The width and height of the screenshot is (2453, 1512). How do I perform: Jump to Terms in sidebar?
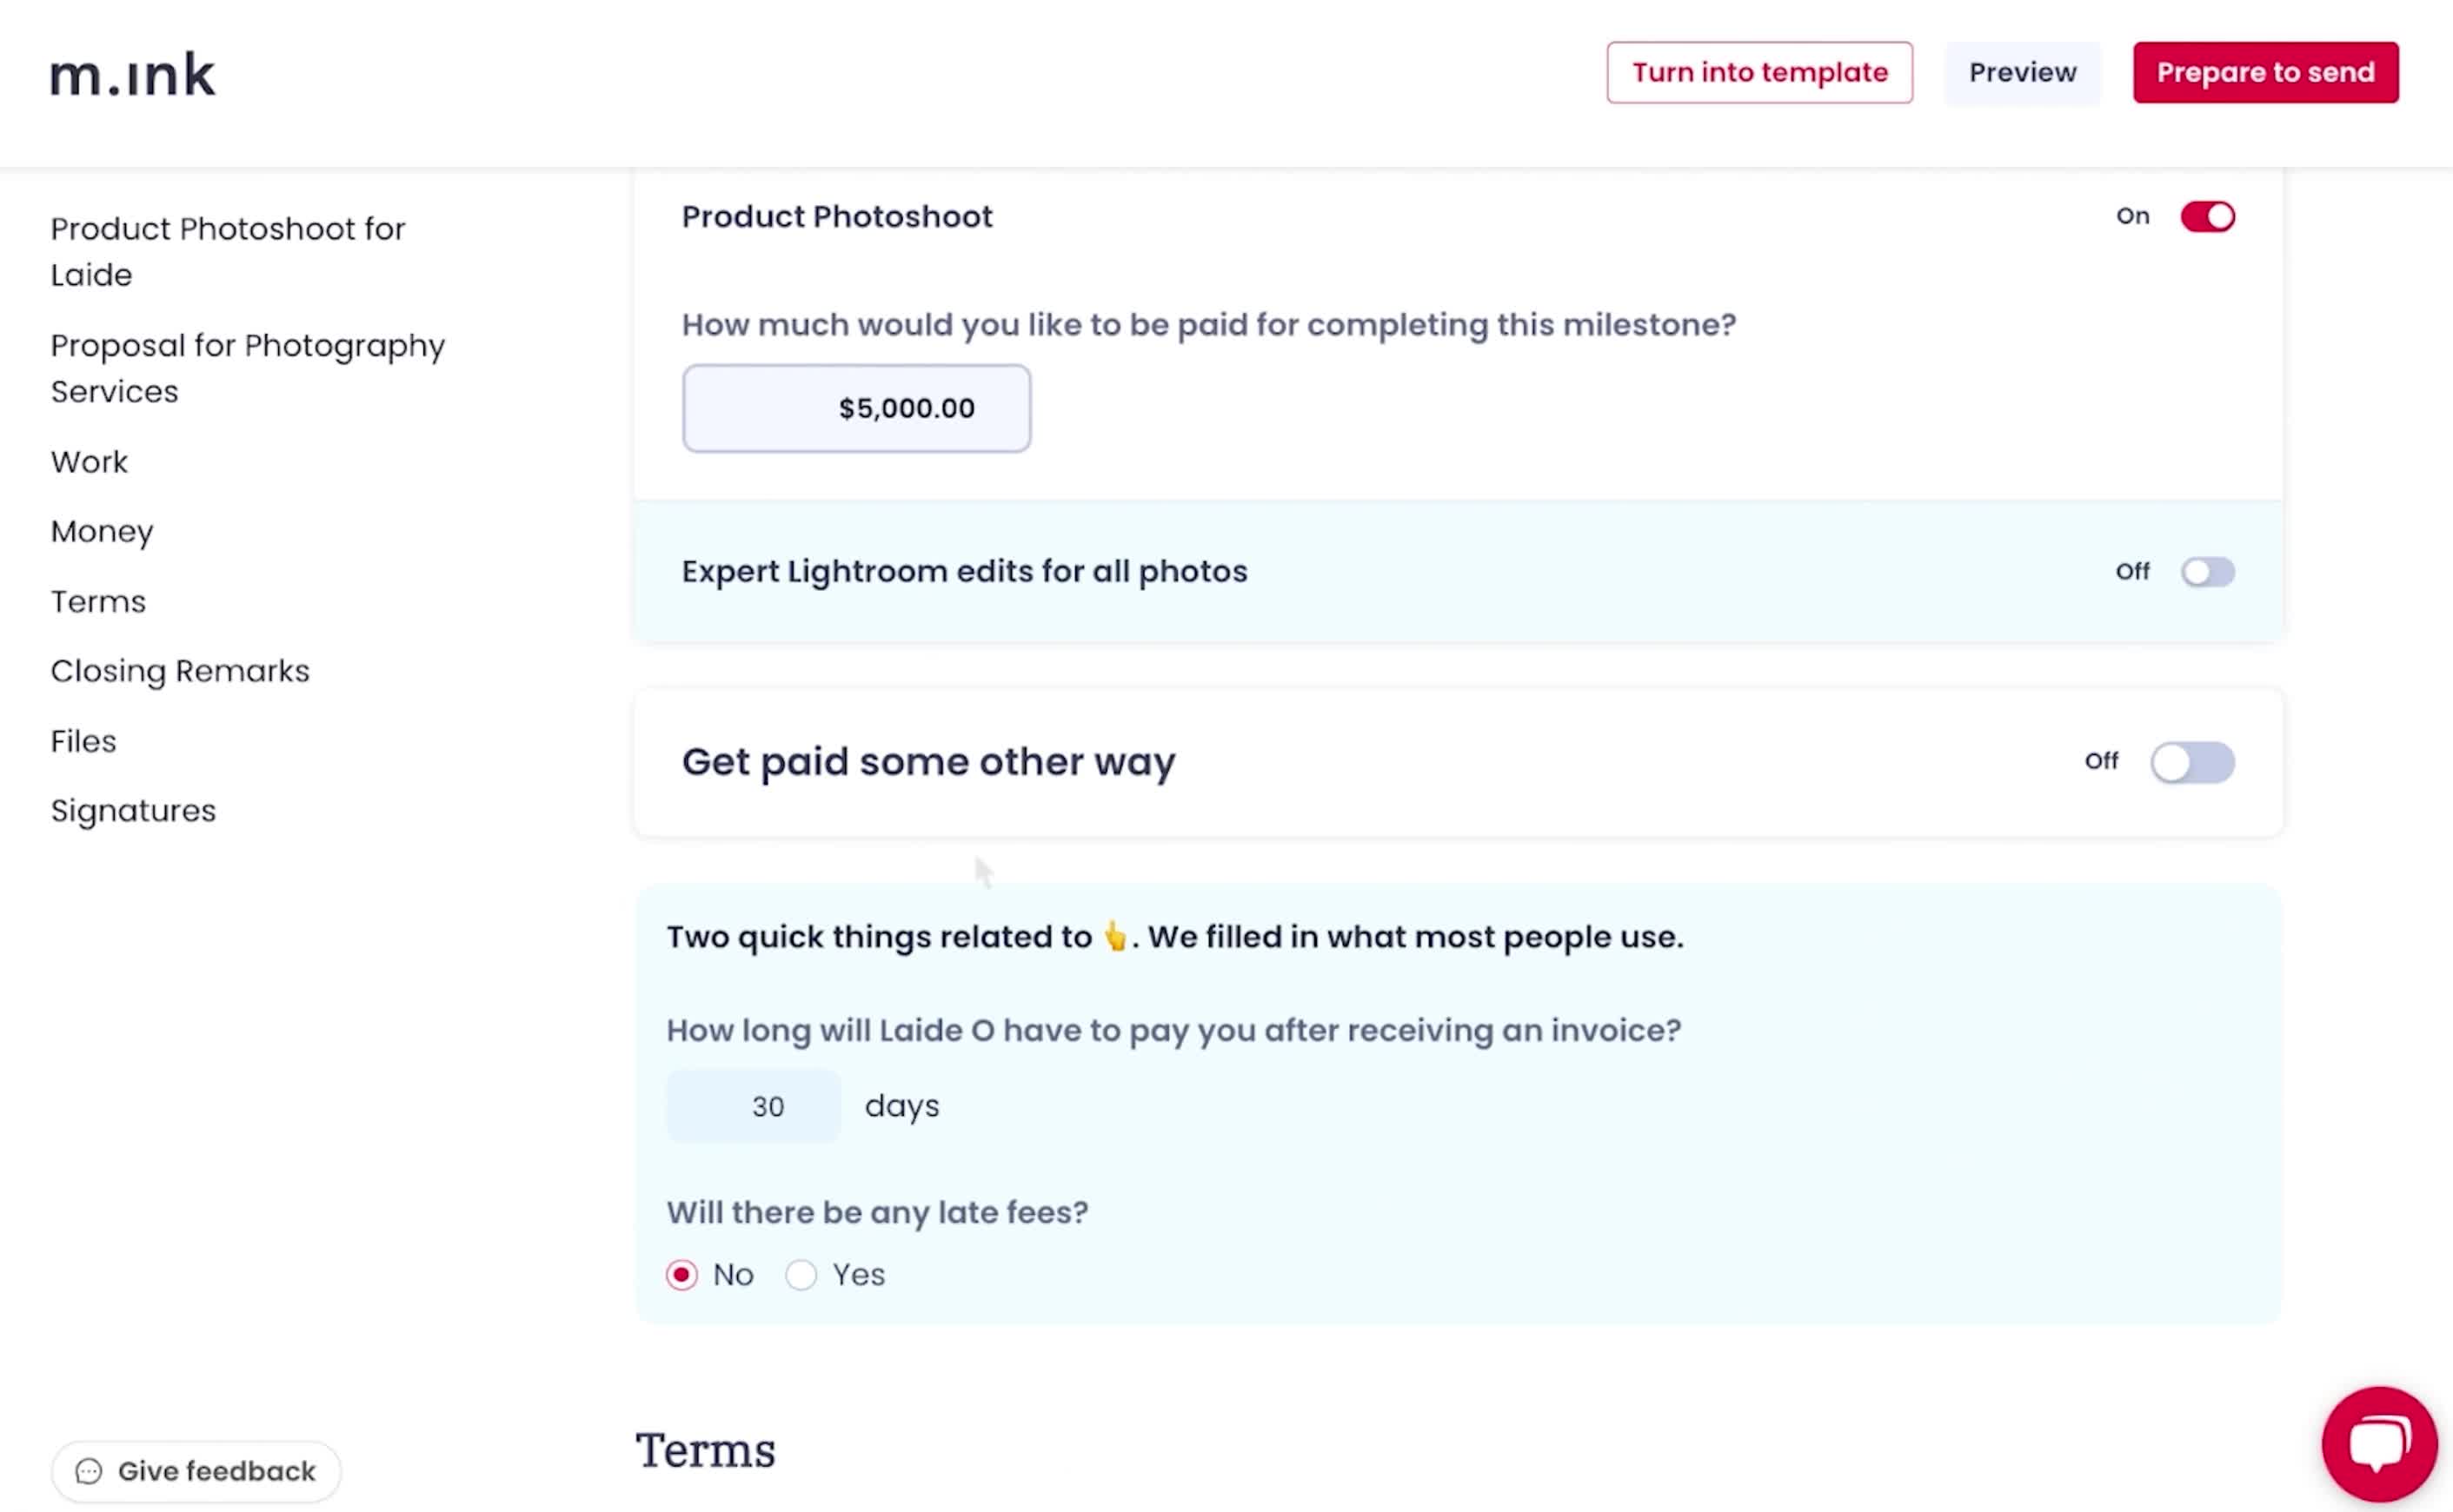click(x=98, y=602)
